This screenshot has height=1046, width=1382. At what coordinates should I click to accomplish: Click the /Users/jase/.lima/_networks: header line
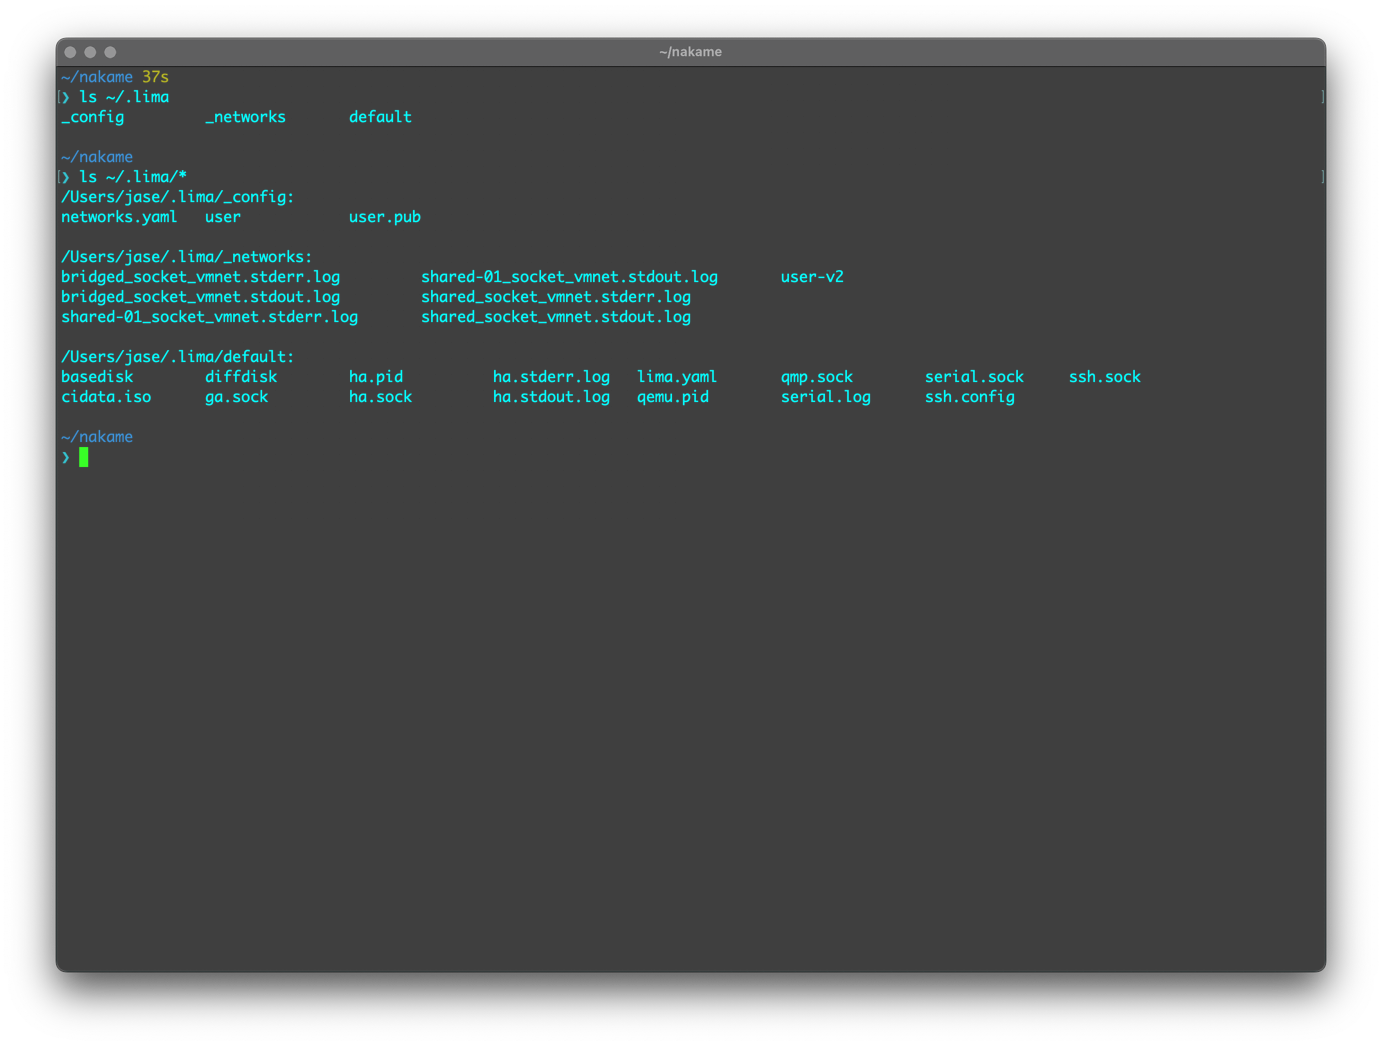coord(186,257)
